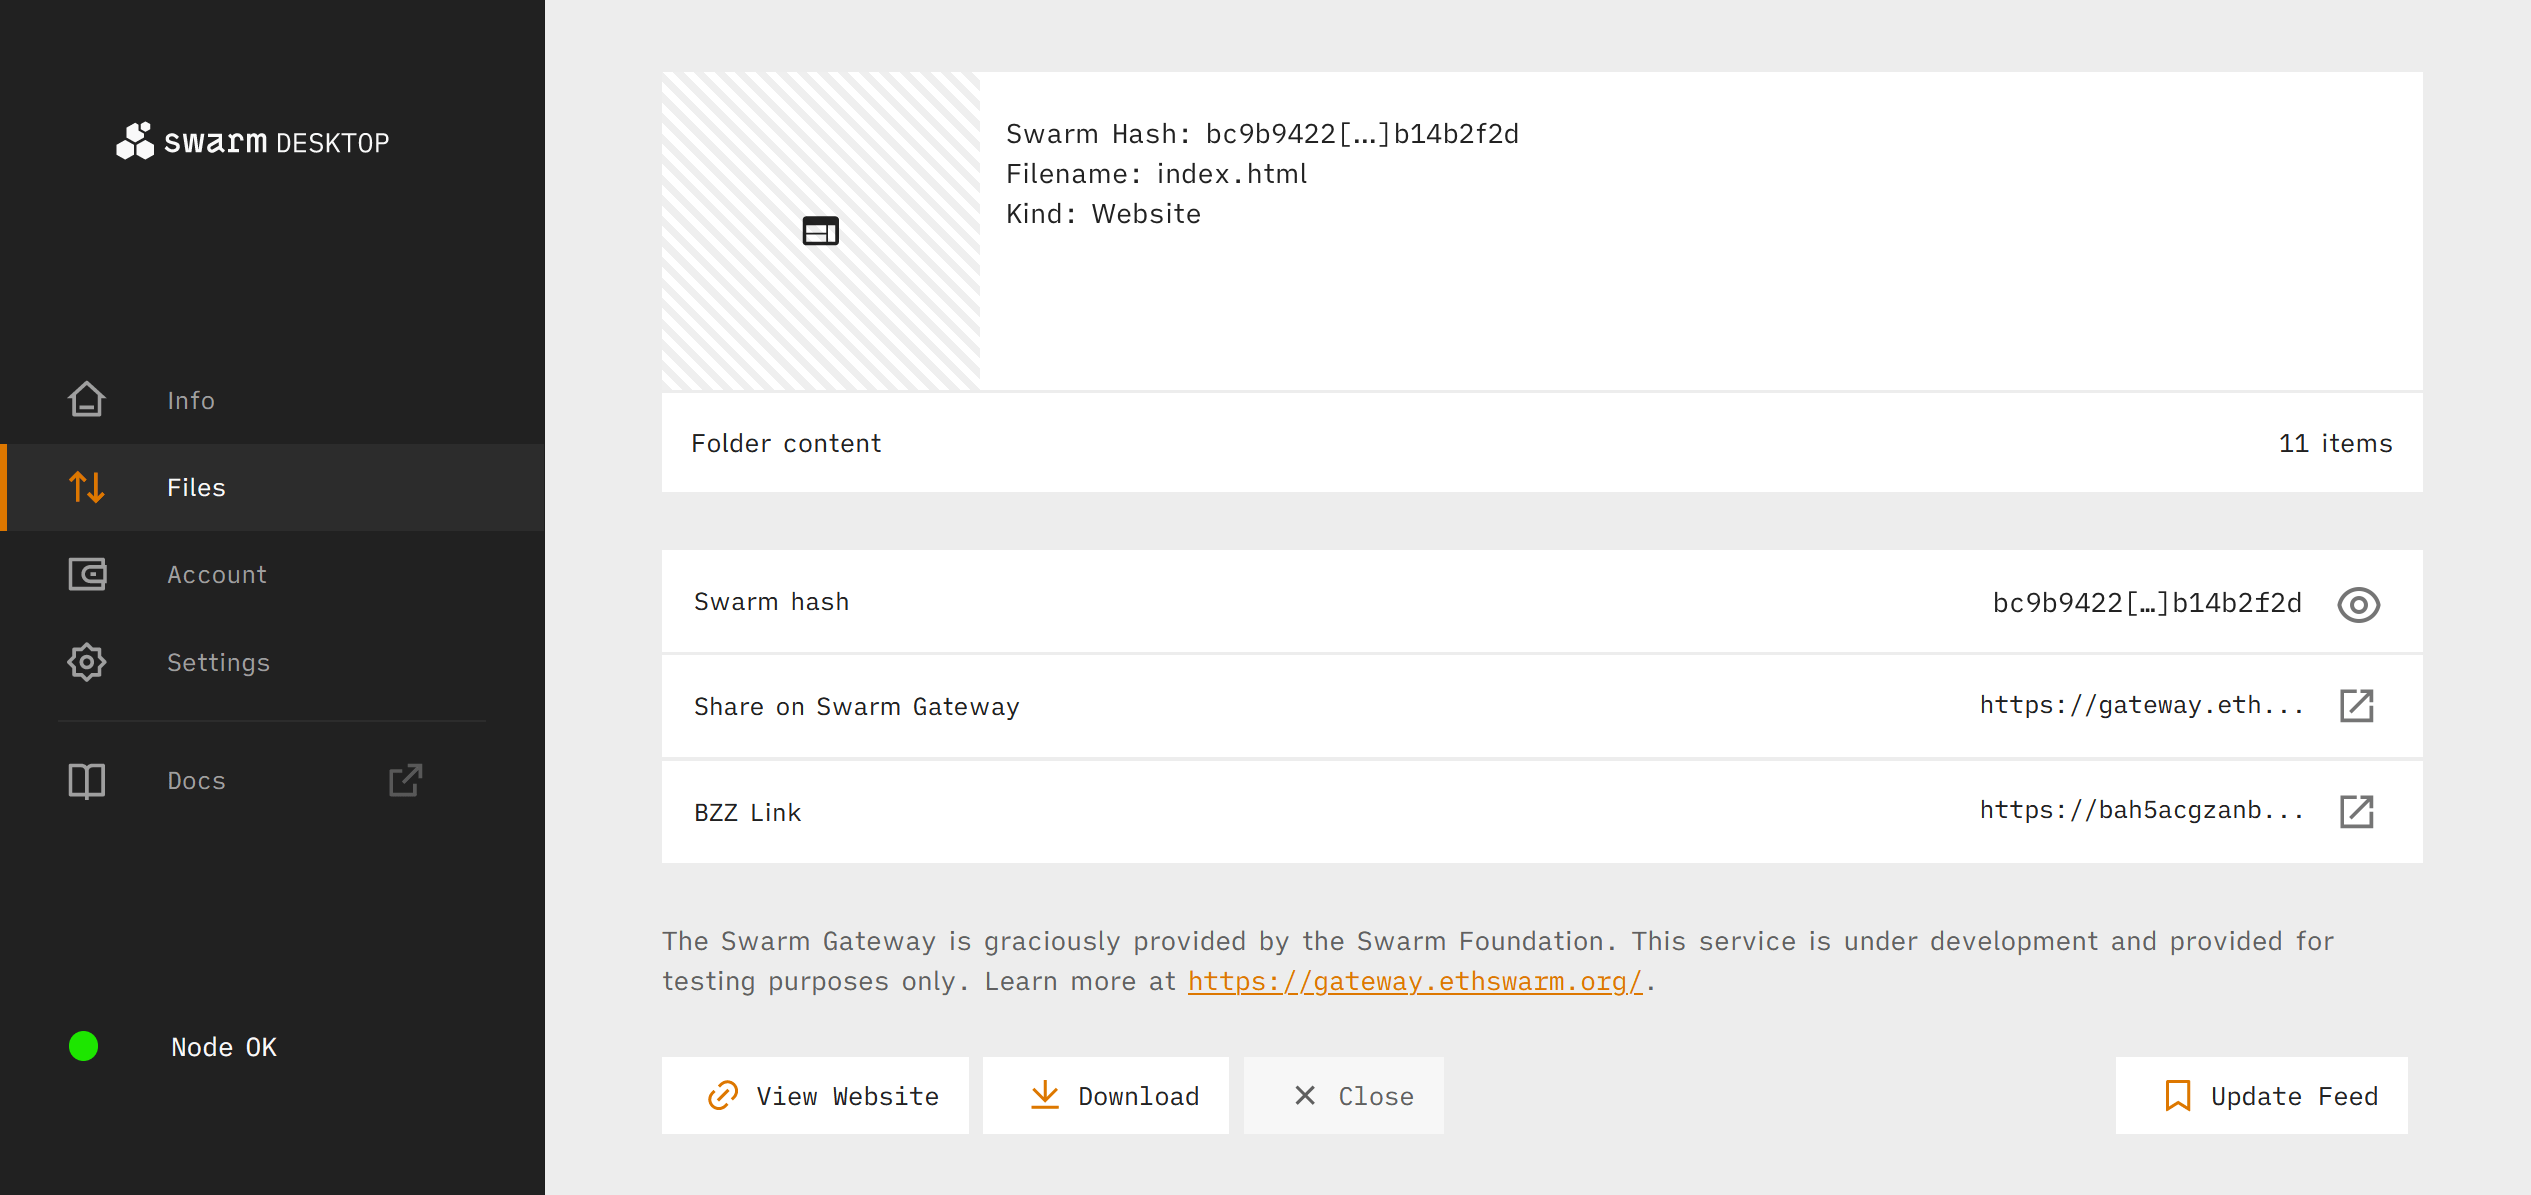2531x1195 pixels.
Task: Click the Docs book icon
Action: point(87,780)
